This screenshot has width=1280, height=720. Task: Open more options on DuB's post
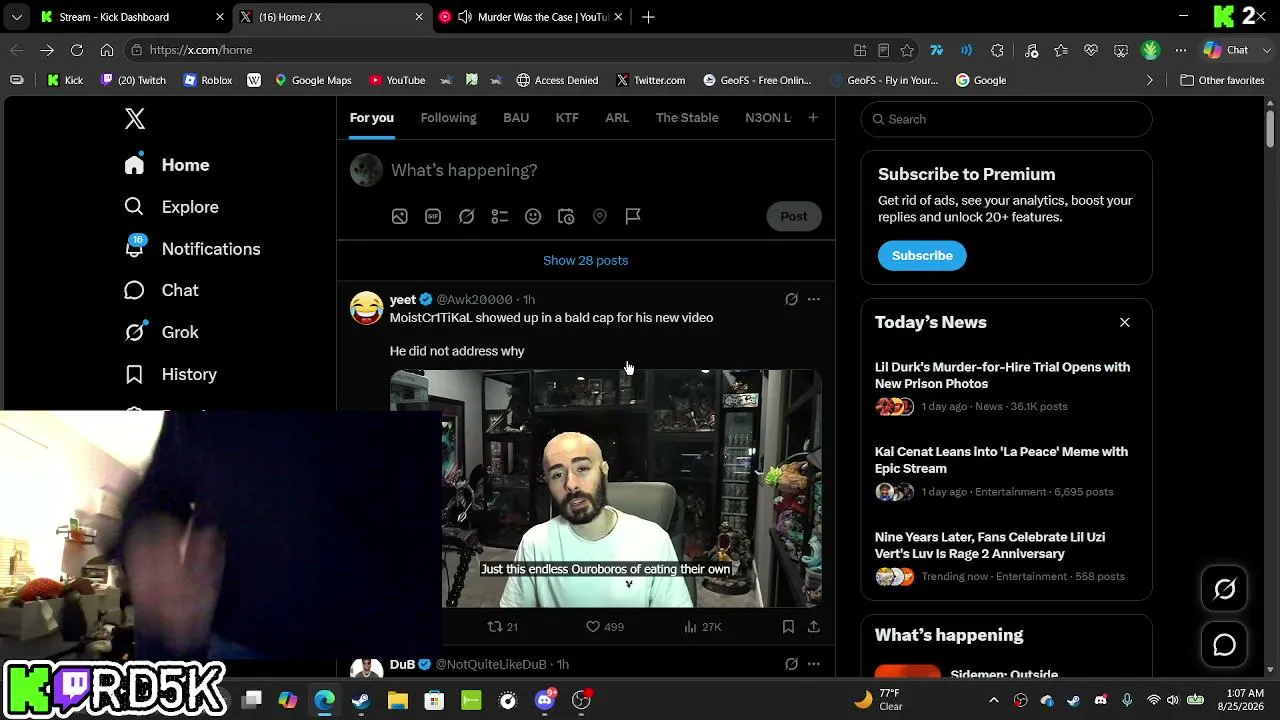tap(814, 664)
